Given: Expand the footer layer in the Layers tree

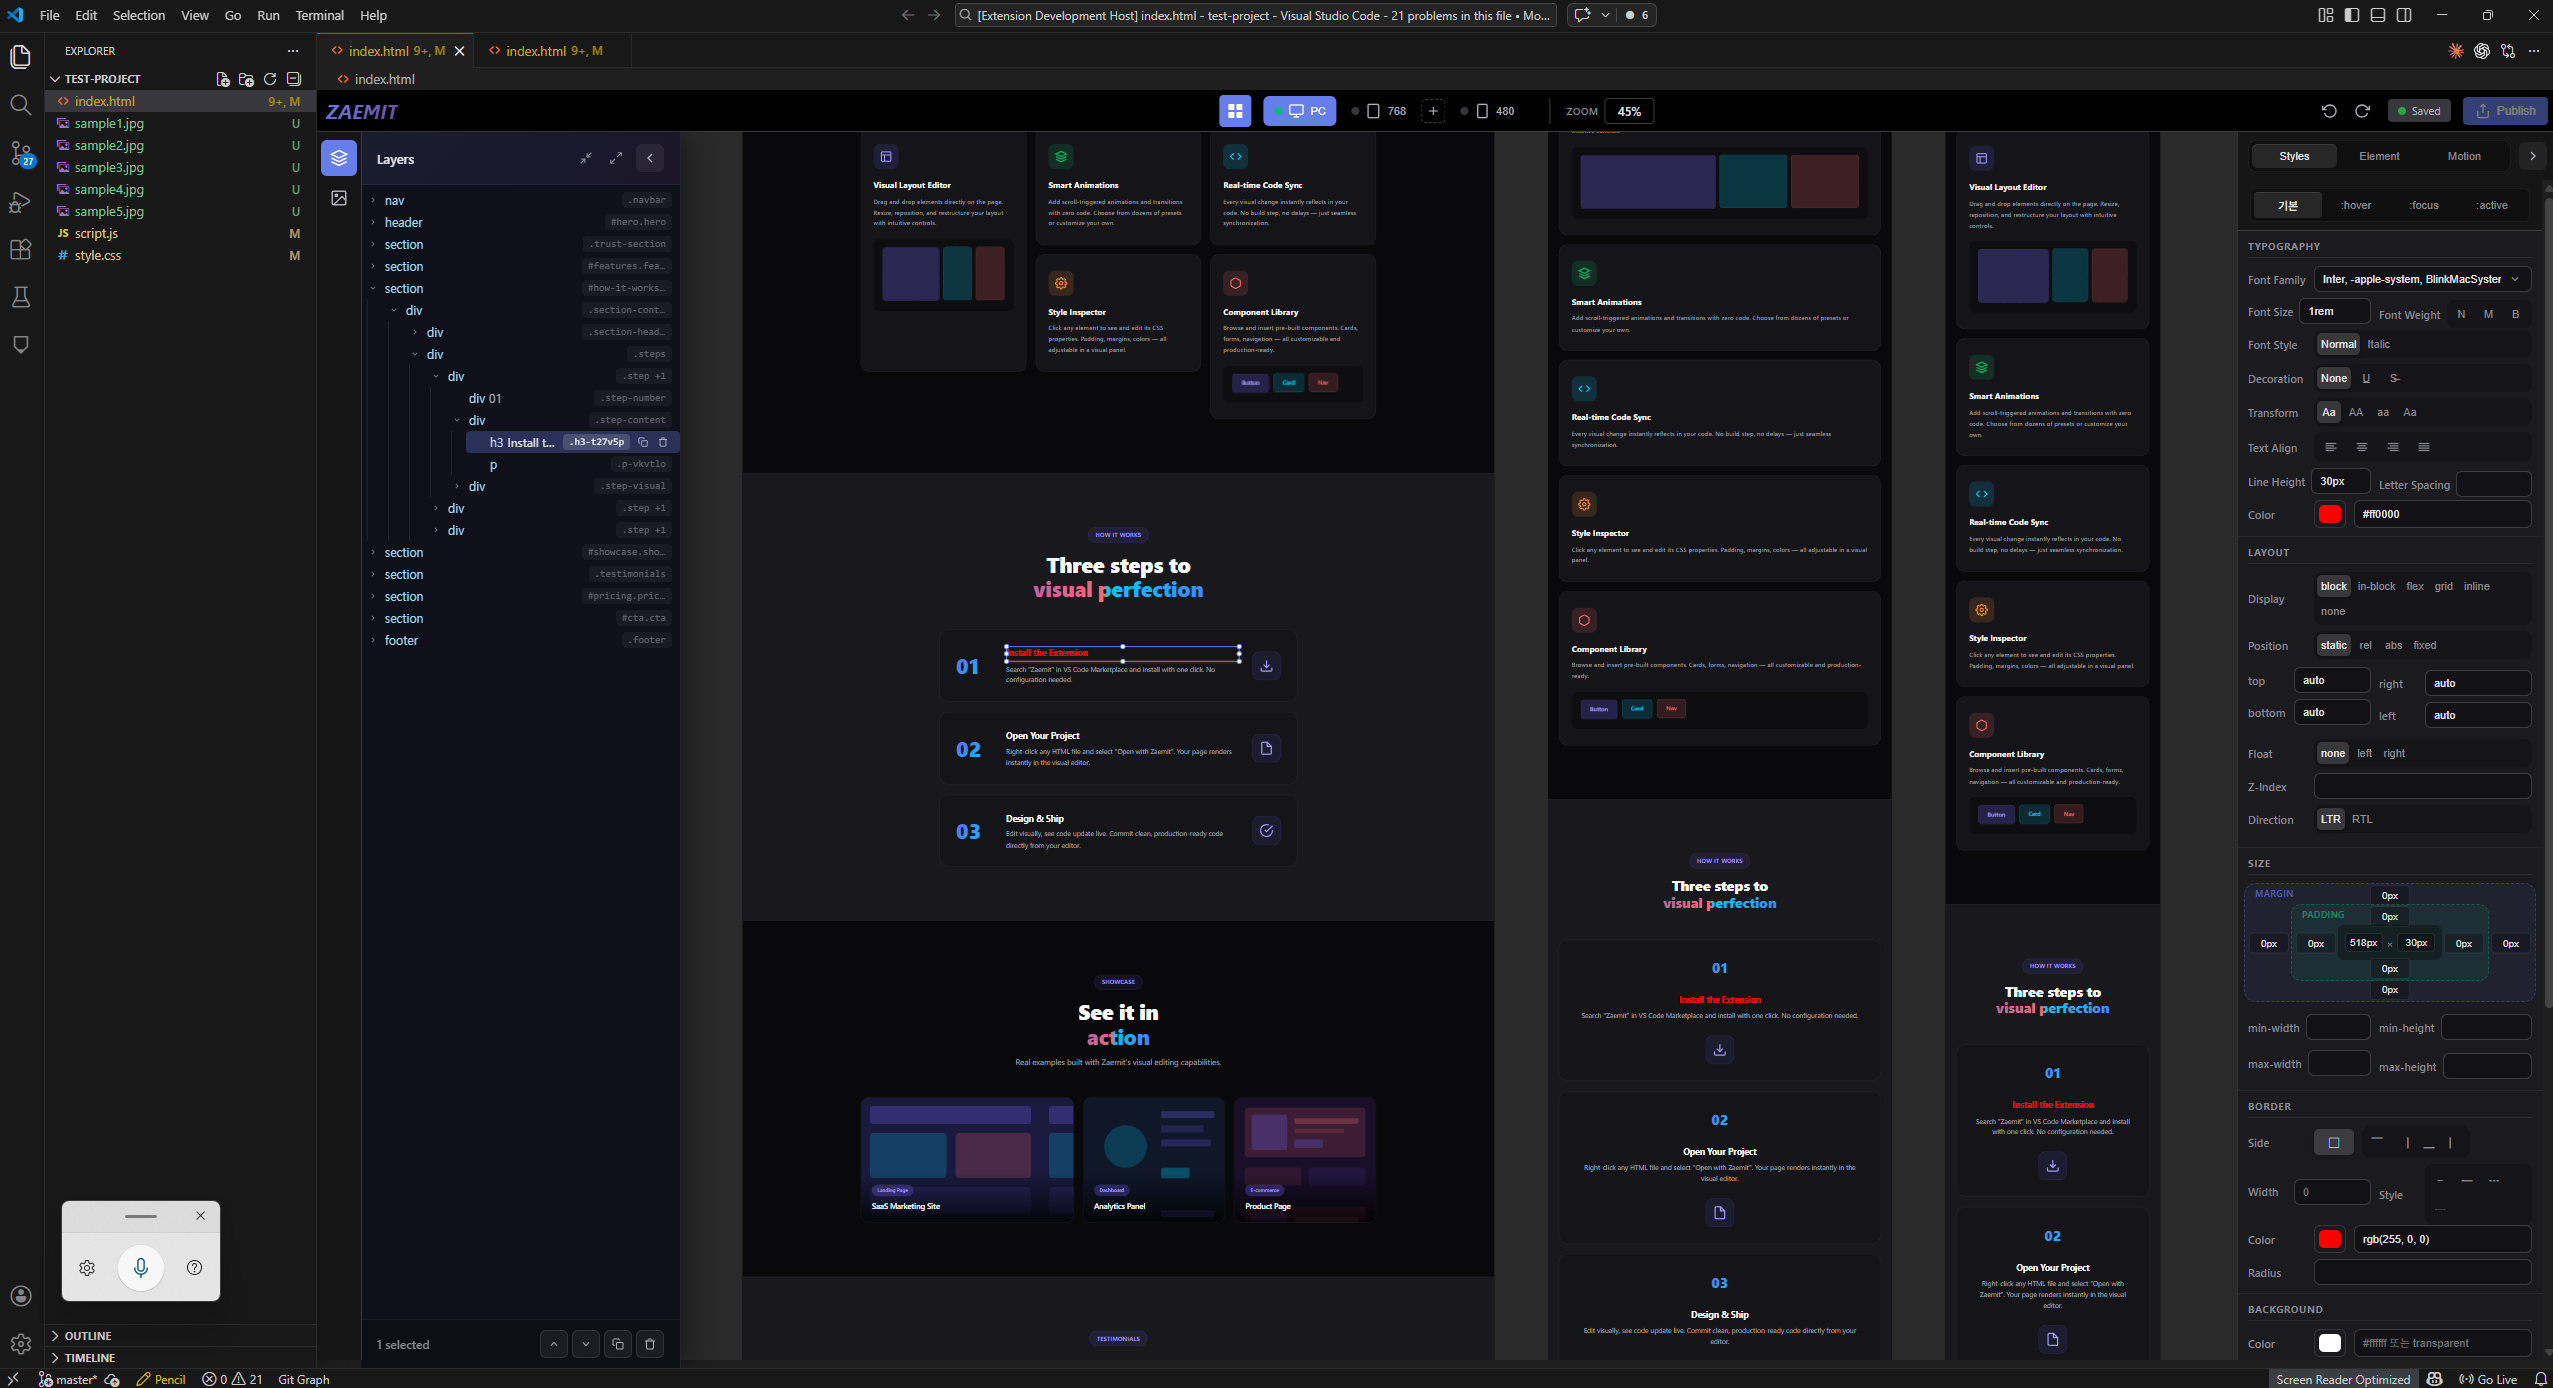Looking at the screenshot, I should (374, 640).
